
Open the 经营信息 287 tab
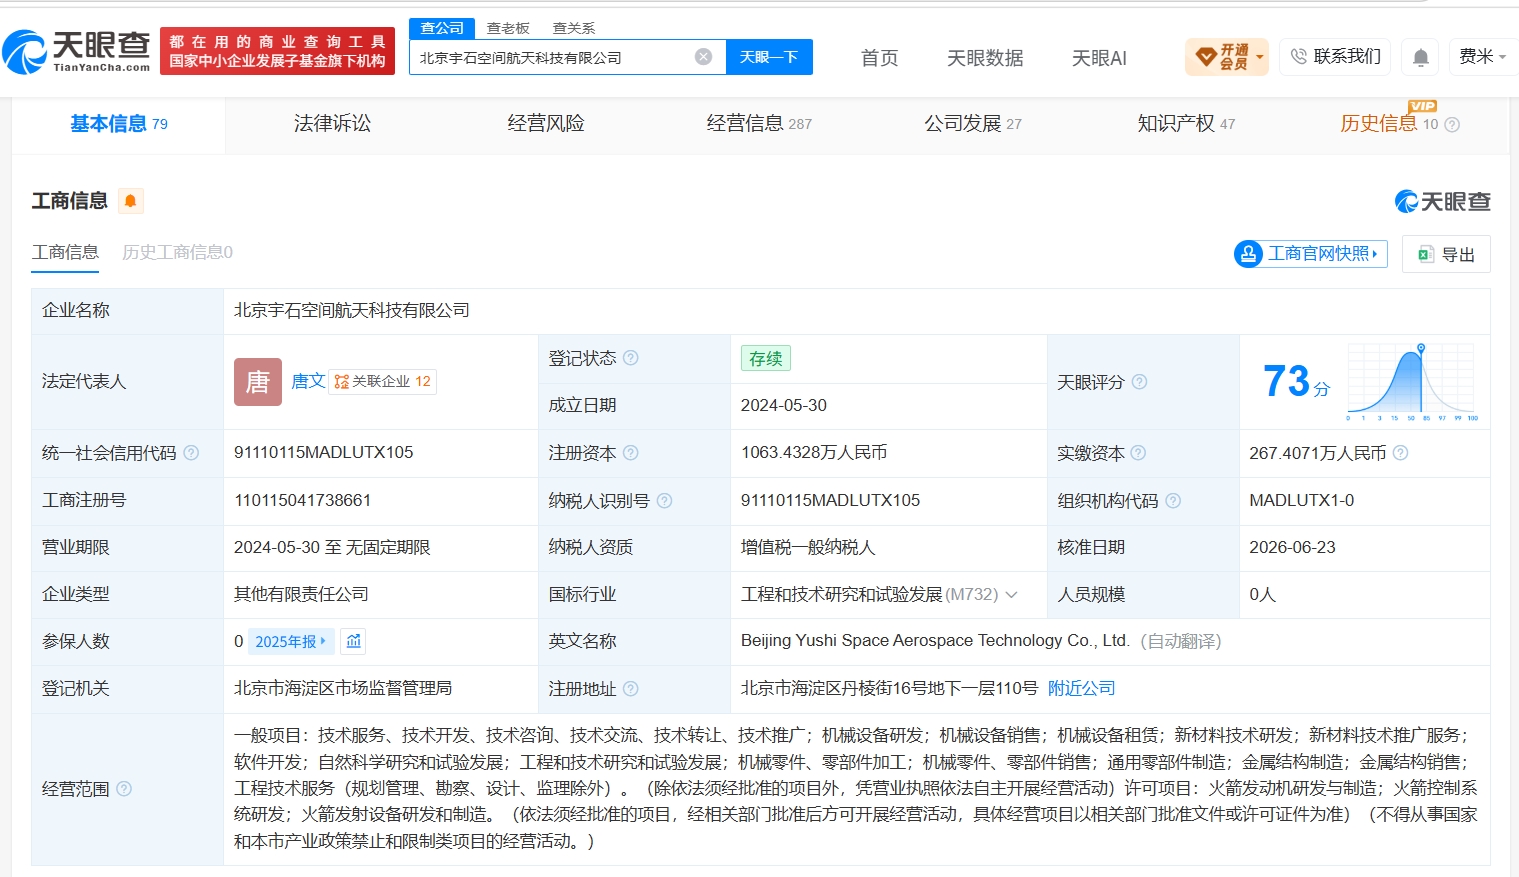pyautogui.click(x=759, y=124)
